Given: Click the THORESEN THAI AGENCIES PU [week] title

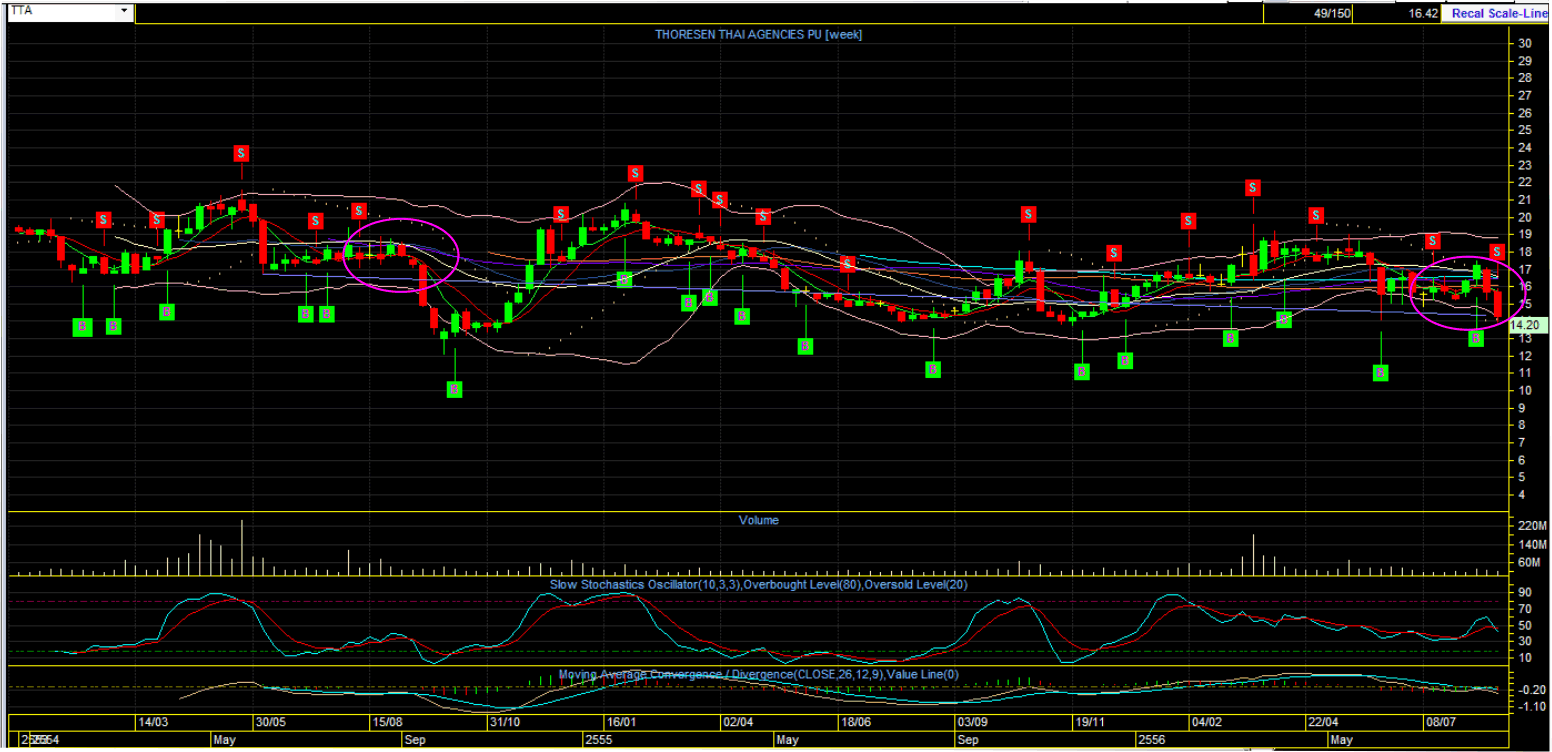Looking at the screenshot, I should [758, 34].
